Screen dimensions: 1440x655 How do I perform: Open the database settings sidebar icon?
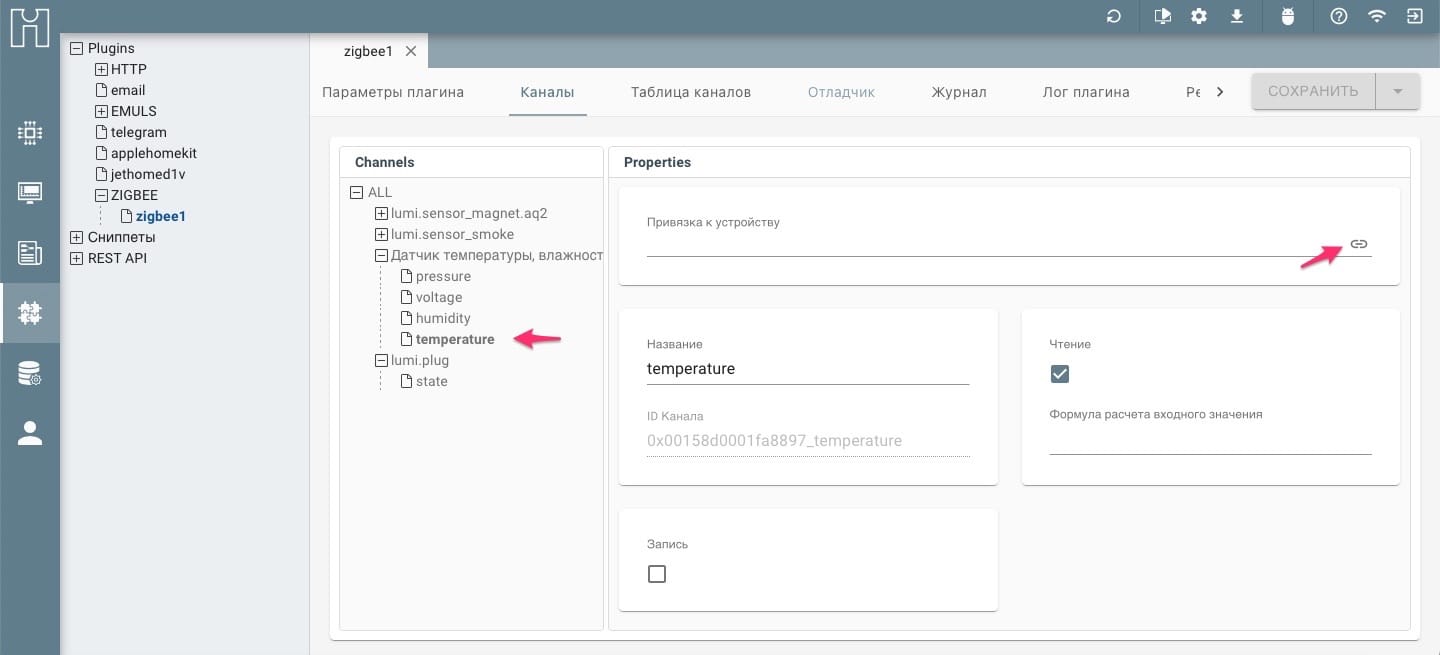(30, 374)
